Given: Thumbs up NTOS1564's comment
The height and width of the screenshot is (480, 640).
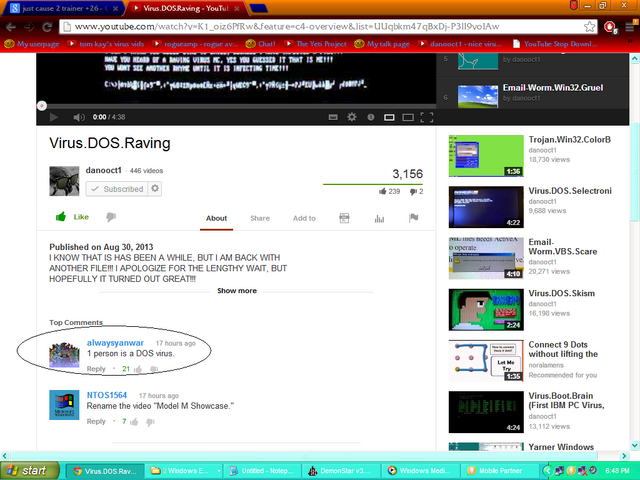Looking at the screenshot, I should click(134, 422).
